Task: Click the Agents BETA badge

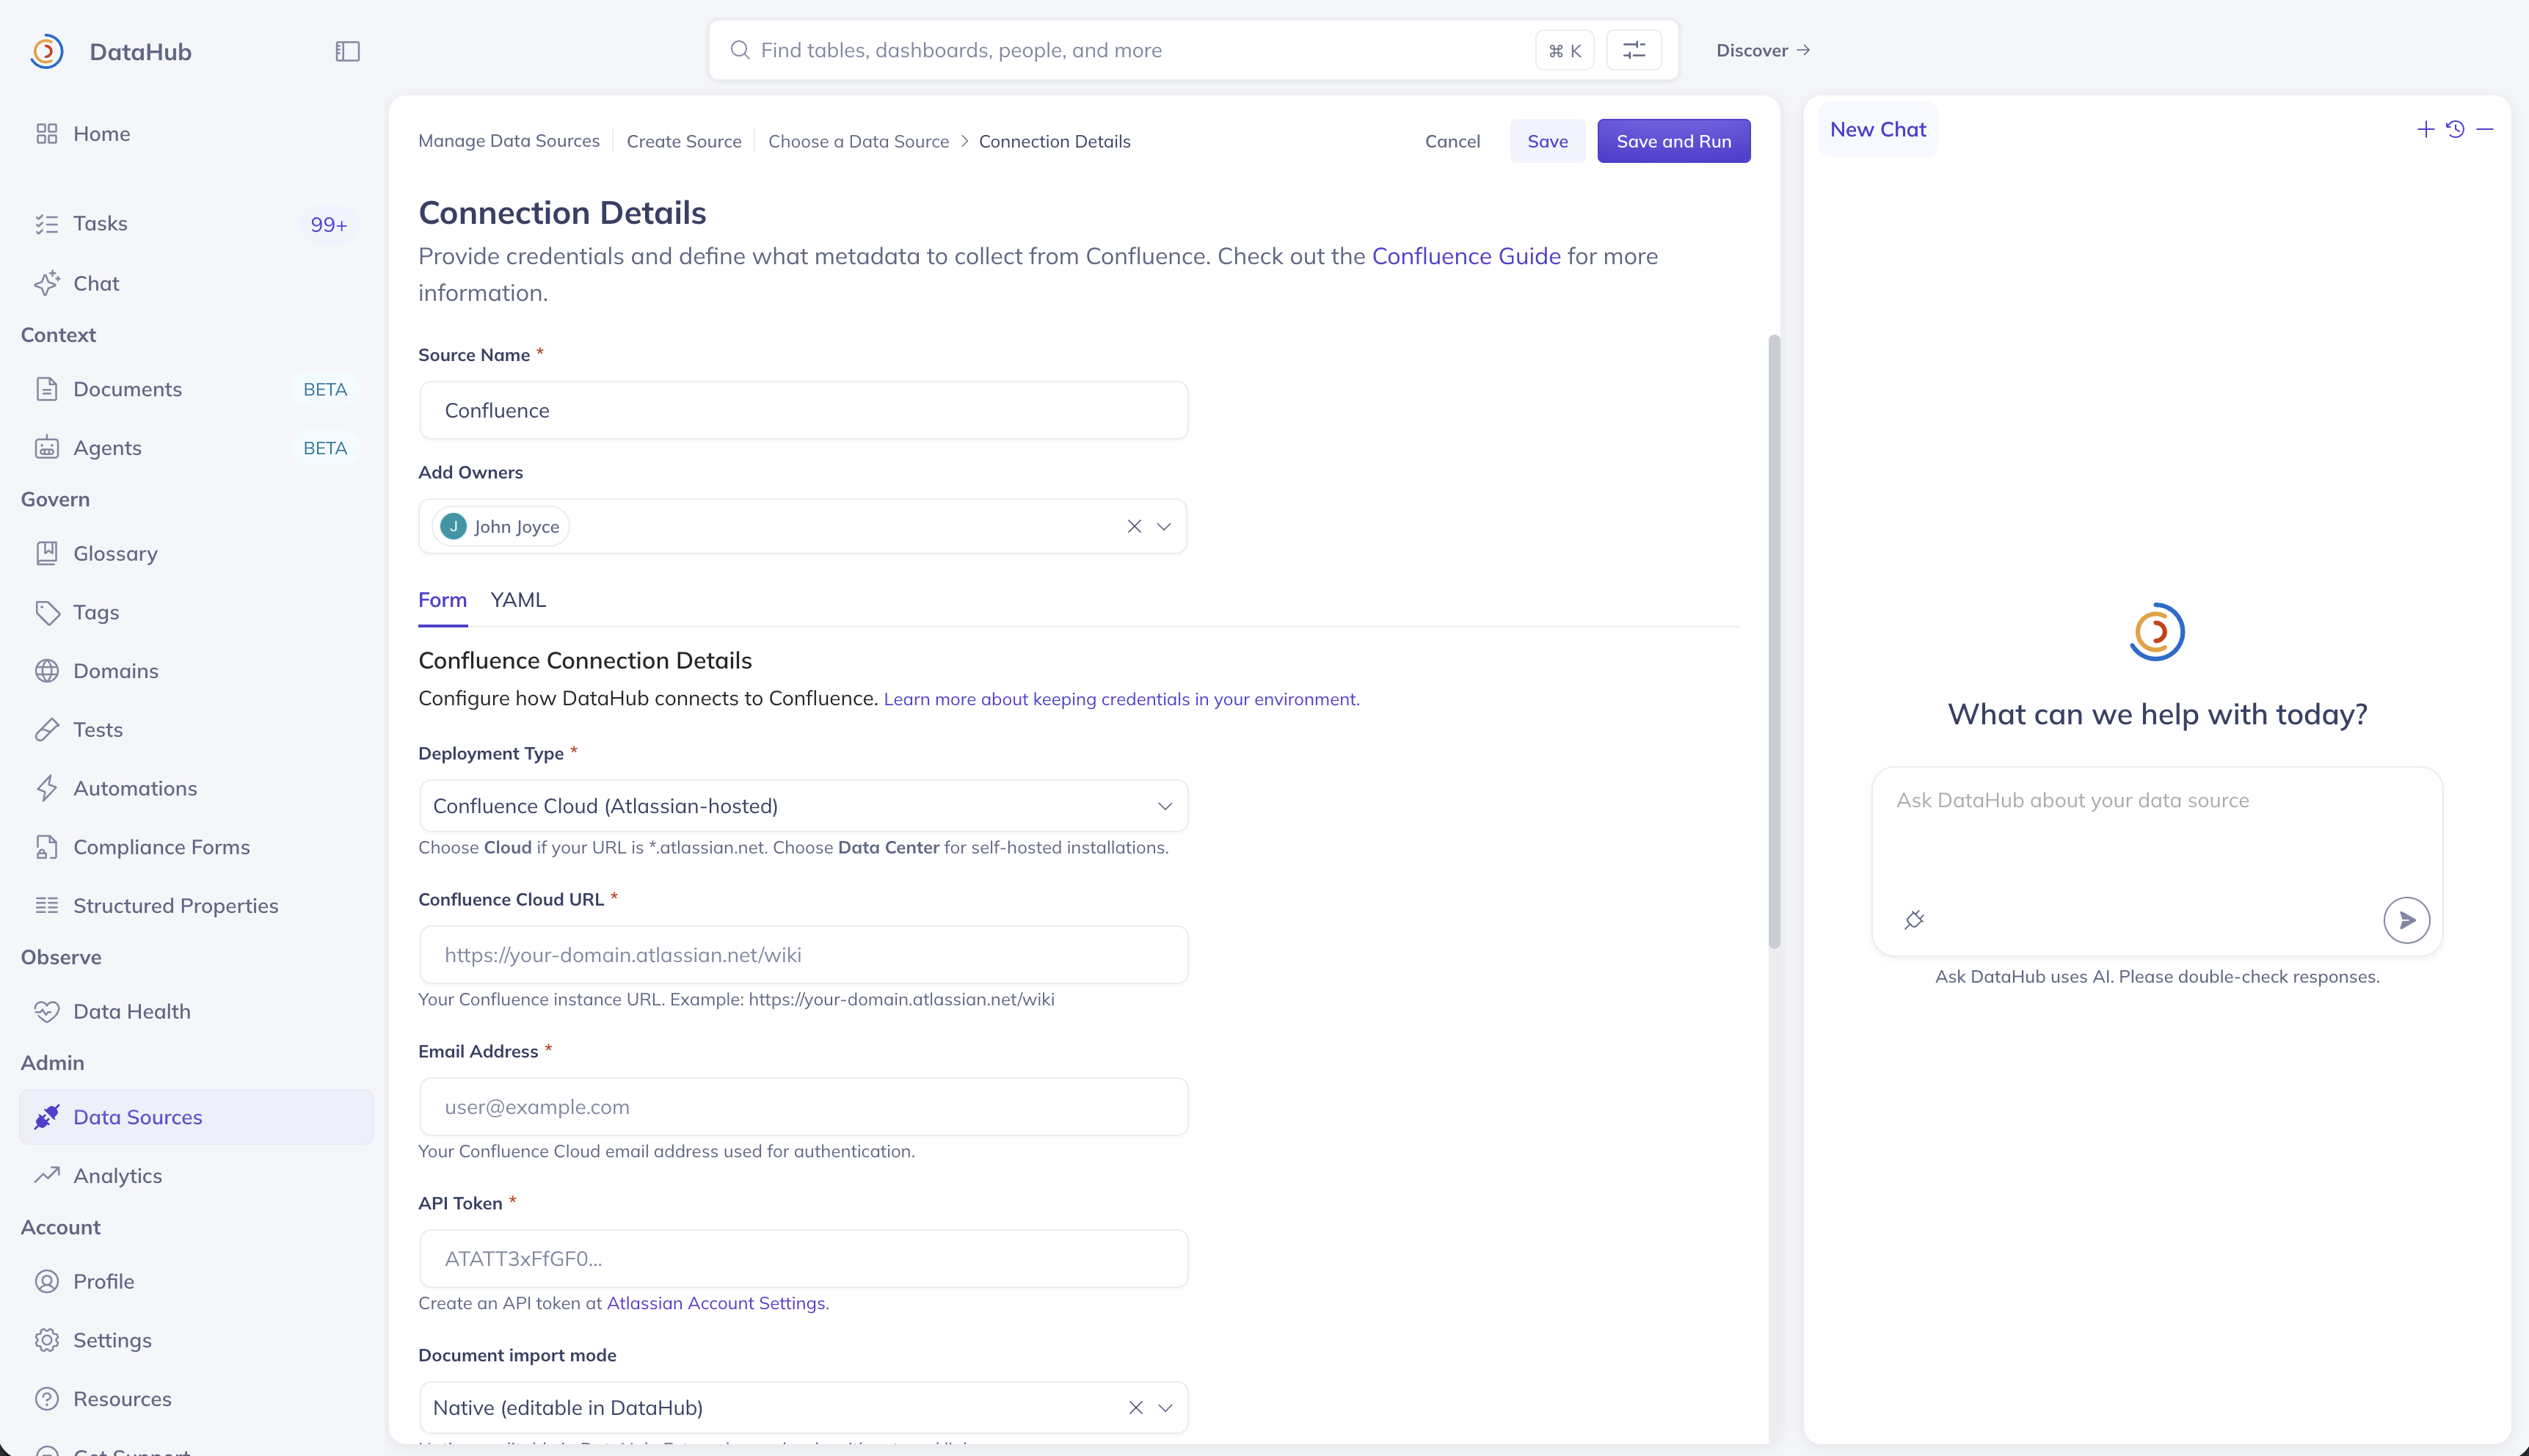Action: click(325, 448)
